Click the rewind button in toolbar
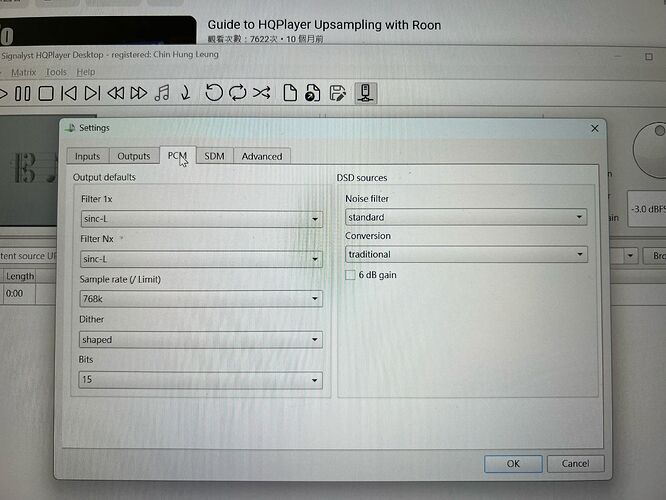The height and width of the screenshot is (500, 666). point(116,93)
